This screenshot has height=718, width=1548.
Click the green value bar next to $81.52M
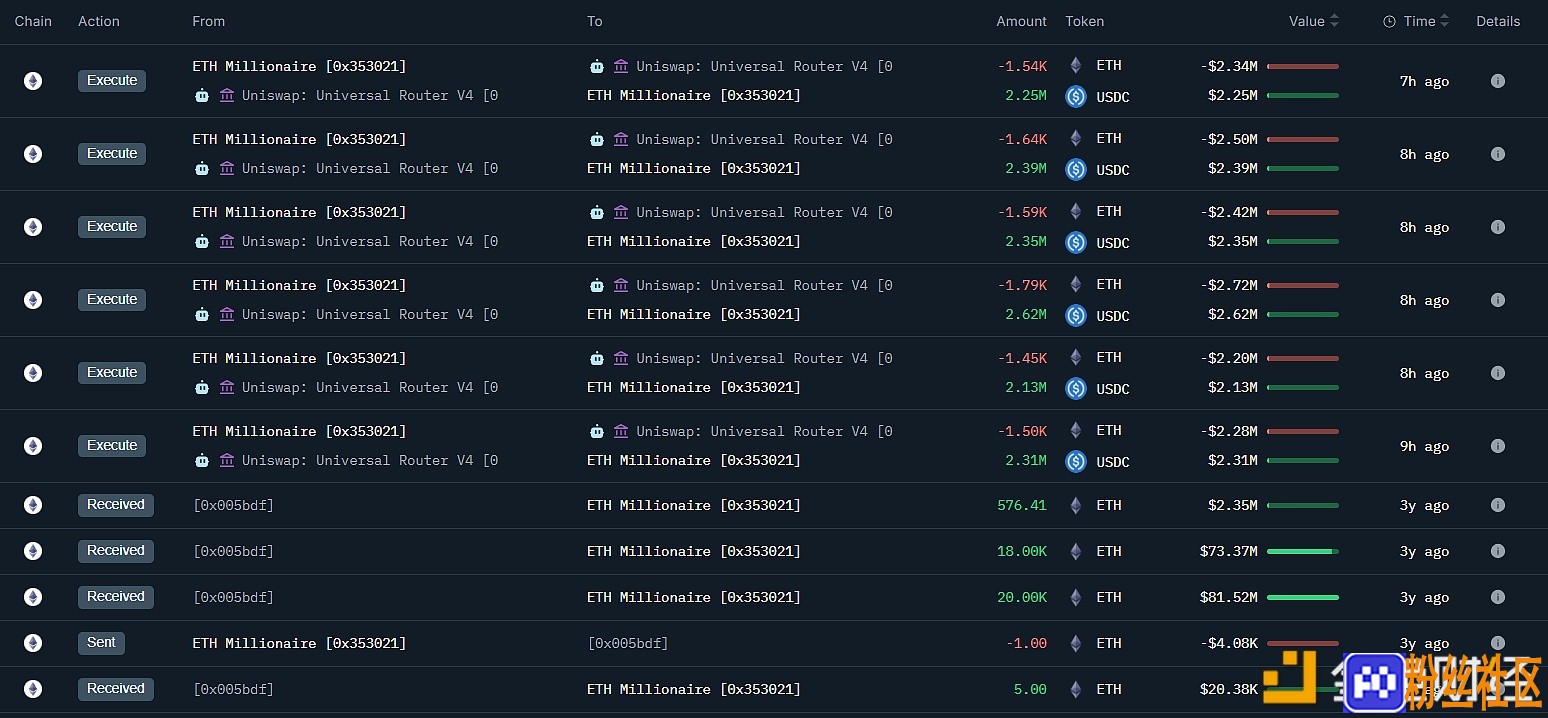click(x=1302, y=597)
